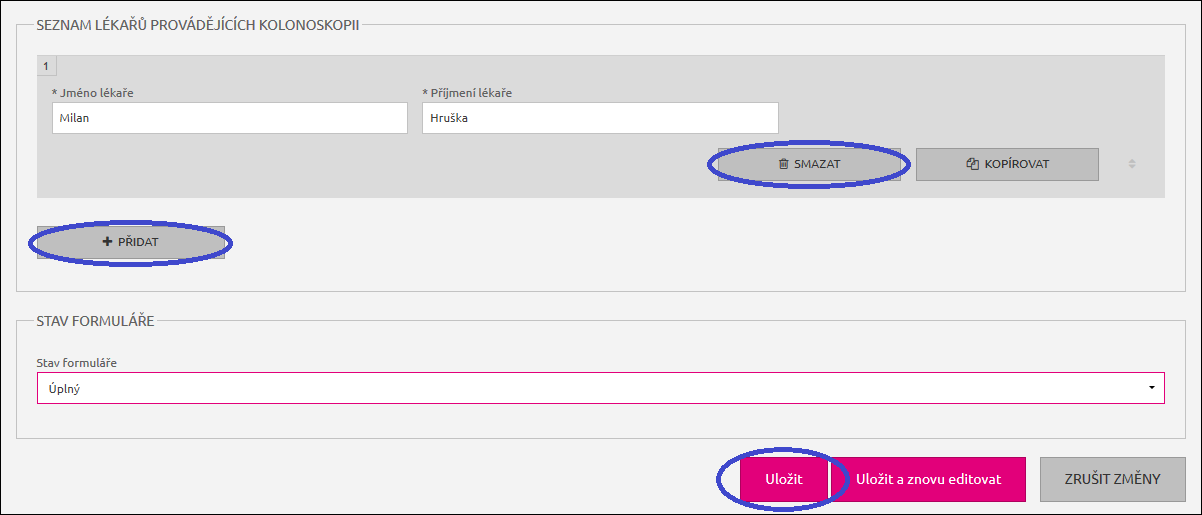
Task: Select the Úplný combo box
Action: pyautogui.click(x=601, y=388)
